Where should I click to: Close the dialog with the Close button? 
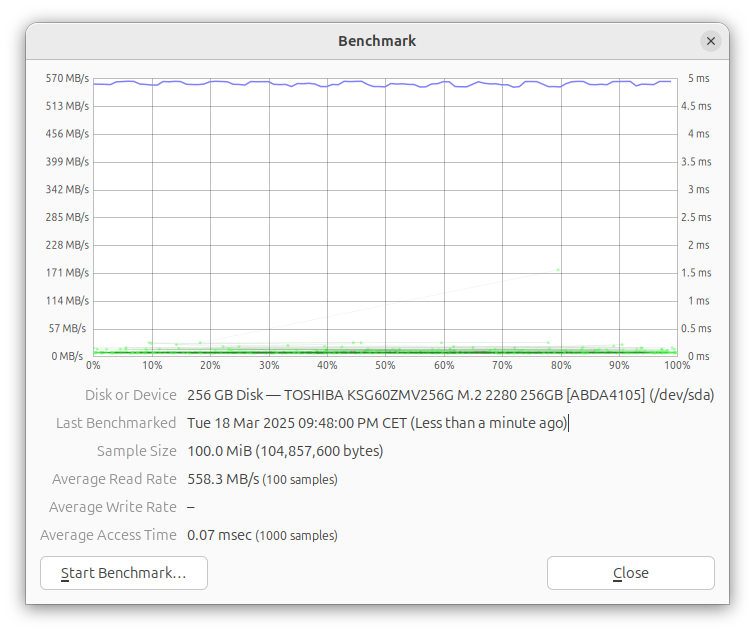(631, 573)
